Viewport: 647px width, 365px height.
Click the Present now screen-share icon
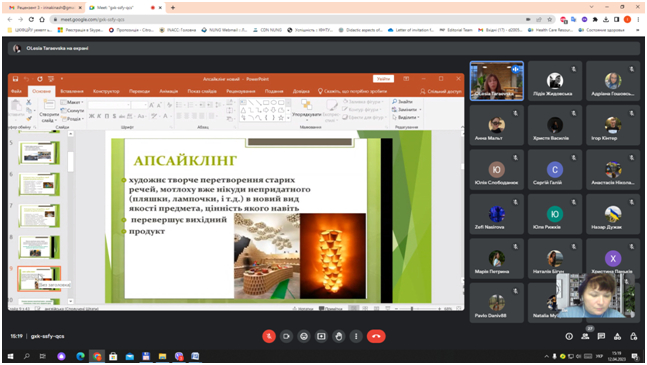tap(321, 336)
